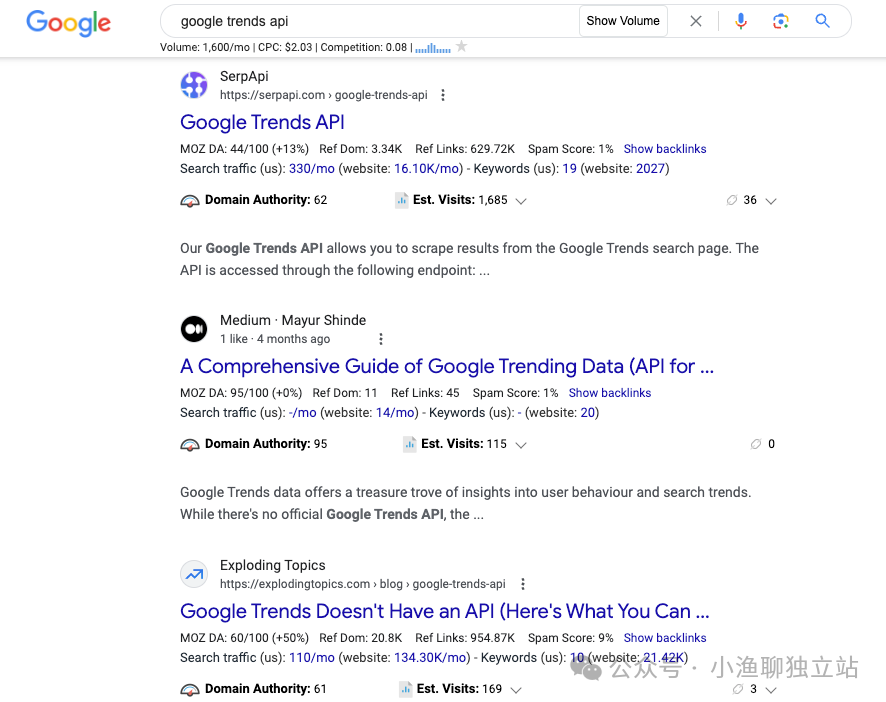
Task: Expand Est. Visits 169 details
Action: tap(516, 690)
